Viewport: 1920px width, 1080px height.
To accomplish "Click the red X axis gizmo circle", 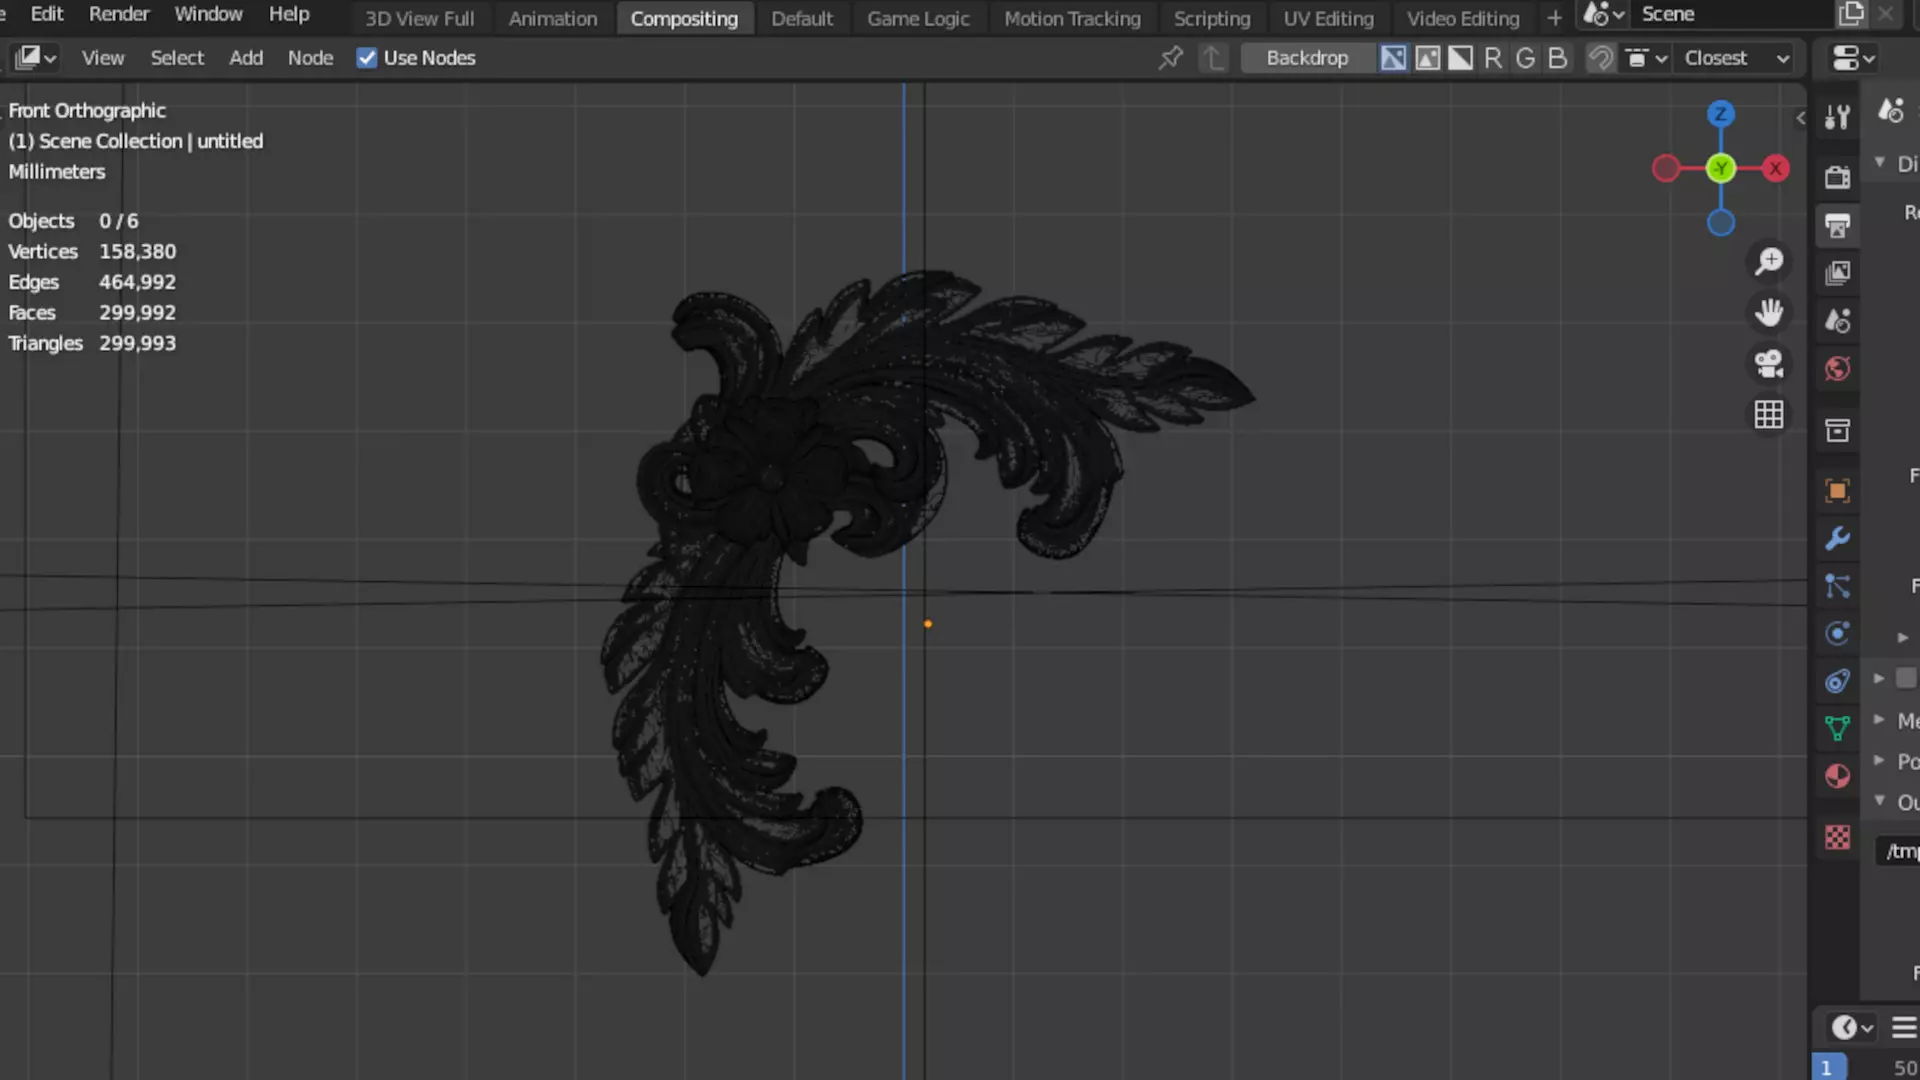I will [x=1776, y=169].
